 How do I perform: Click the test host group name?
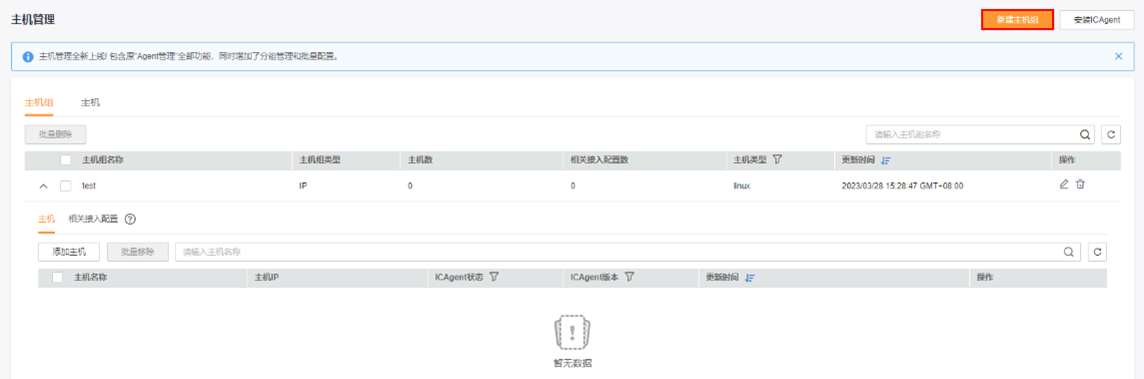pos(89,186)
